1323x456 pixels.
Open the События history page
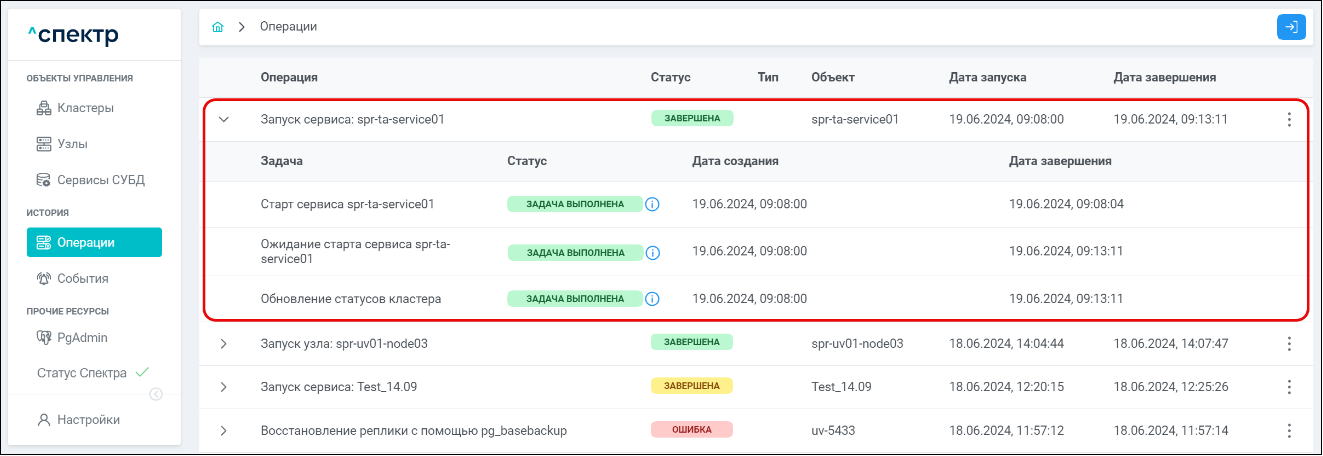tap(82, 278)
